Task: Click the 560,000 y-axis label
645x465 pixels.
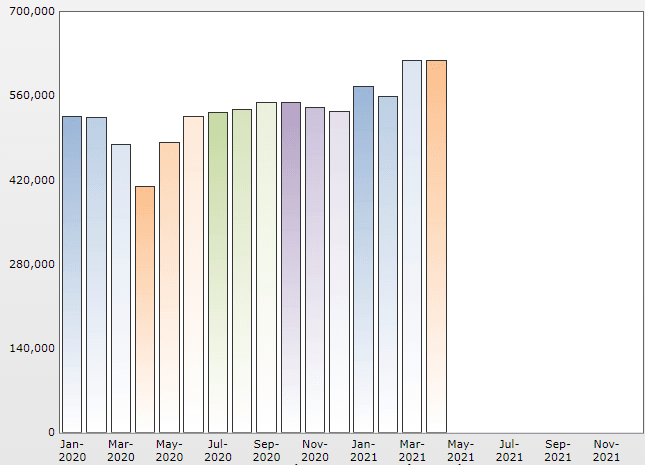Action: (32, 95)
